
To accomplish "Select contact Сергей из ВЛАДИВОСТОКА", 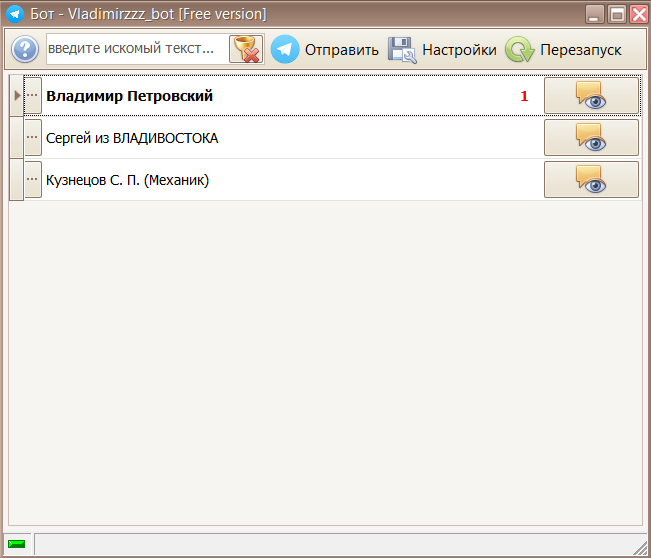I will [x=132, y=138].
